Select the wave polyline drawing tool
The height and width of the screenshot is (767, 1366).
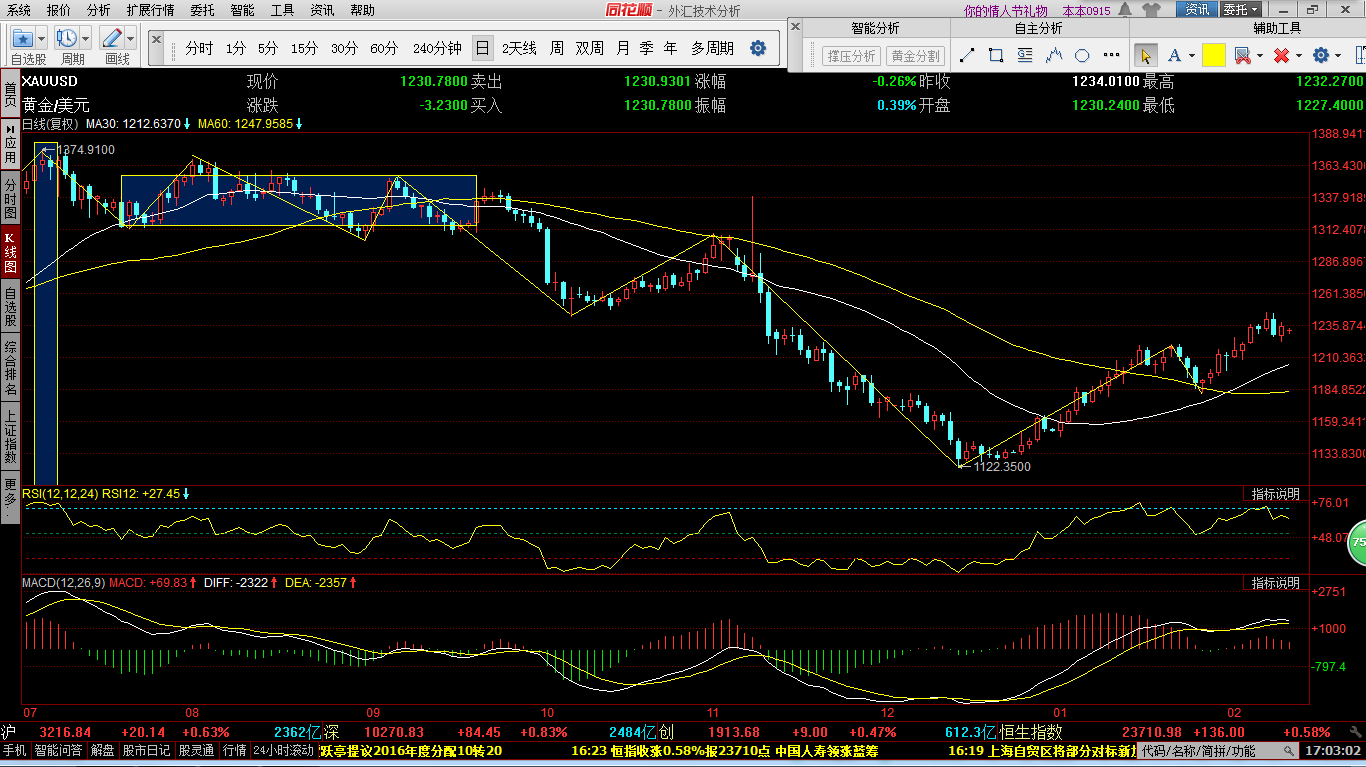tap(1054, 55)
